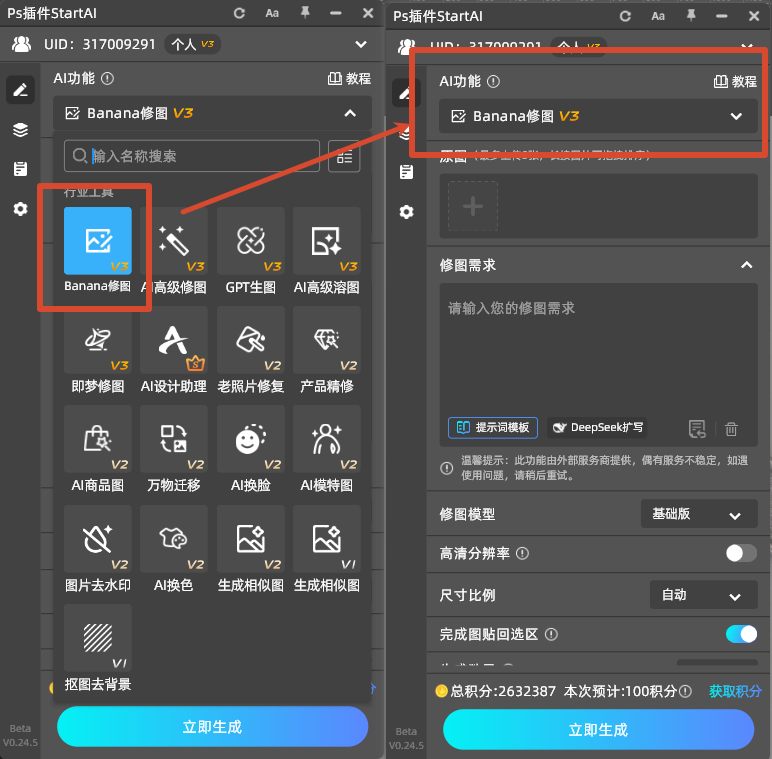Click 立即生成 button in left window
This screenshot has height=759, width=772.
213,727
